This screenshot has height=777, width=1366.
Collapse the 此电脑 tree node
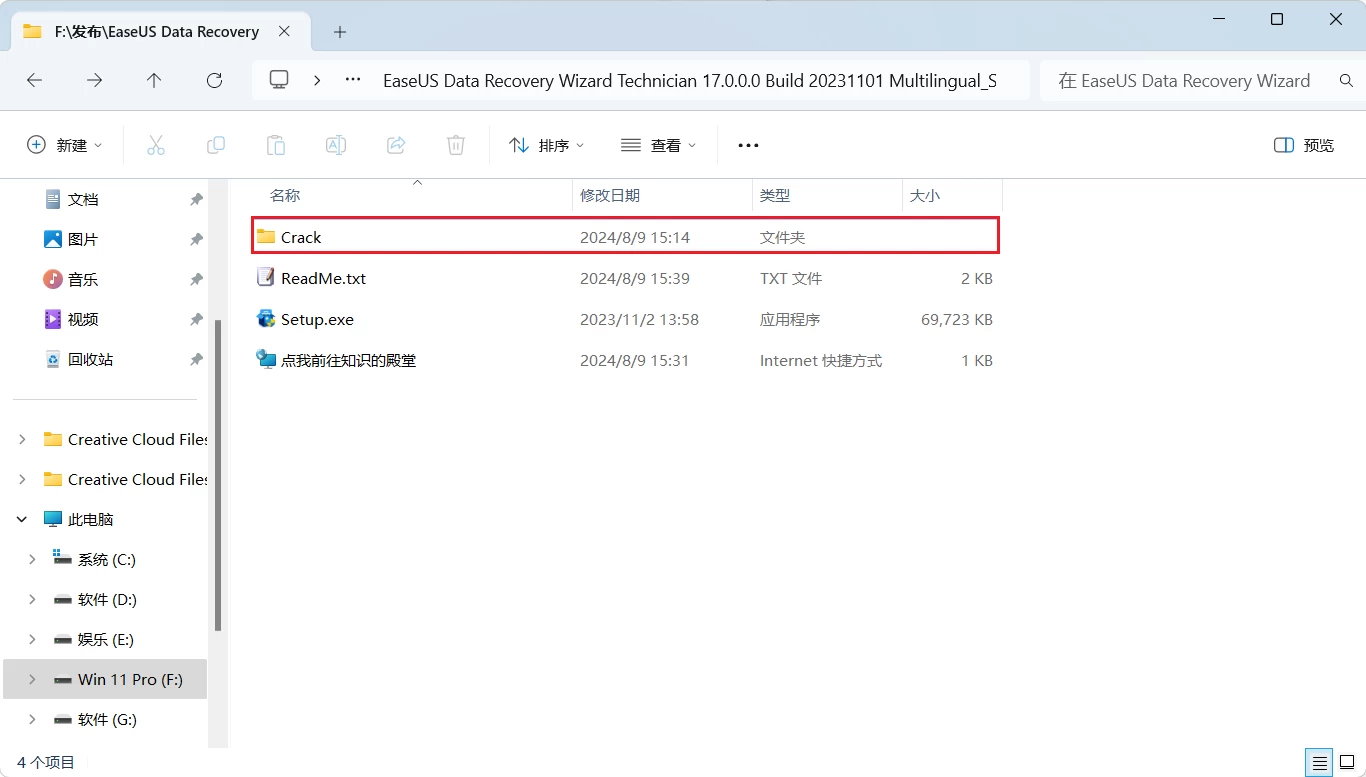(22, 519)
